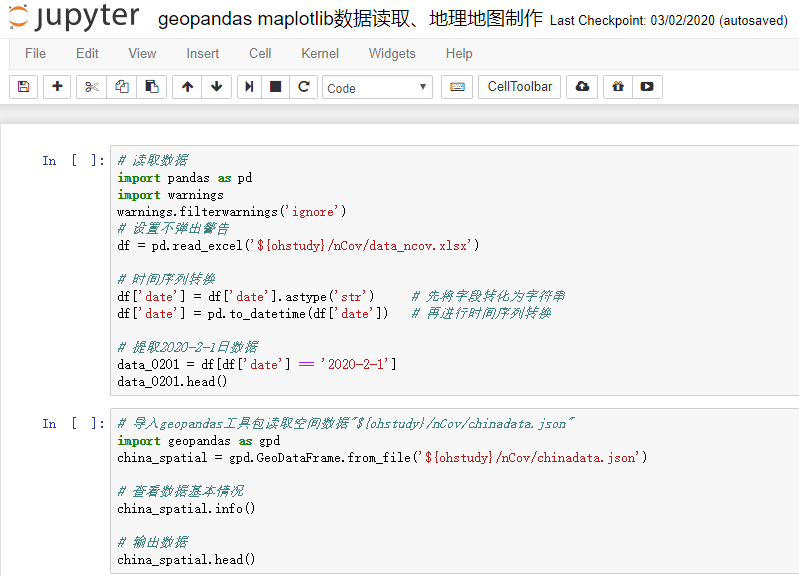Click the 'import warnings' line
The height and width of the screenshot is (576, 799).
click(170, 195)
